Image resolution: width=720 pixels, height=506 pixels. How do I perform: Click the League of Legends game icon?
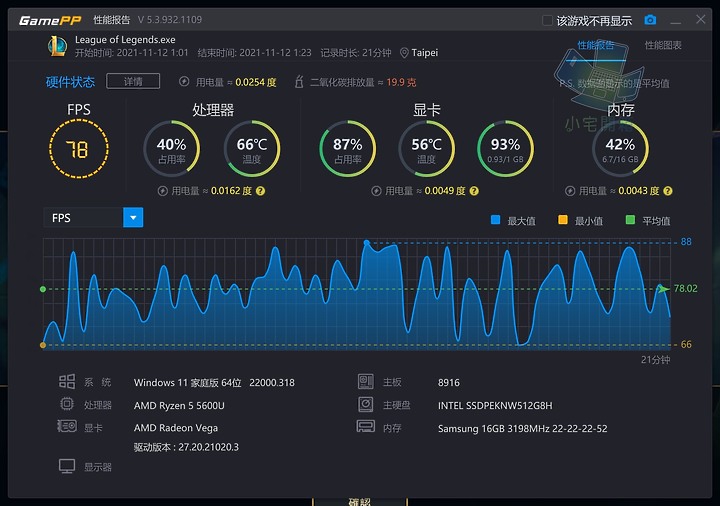pos(57,46)
